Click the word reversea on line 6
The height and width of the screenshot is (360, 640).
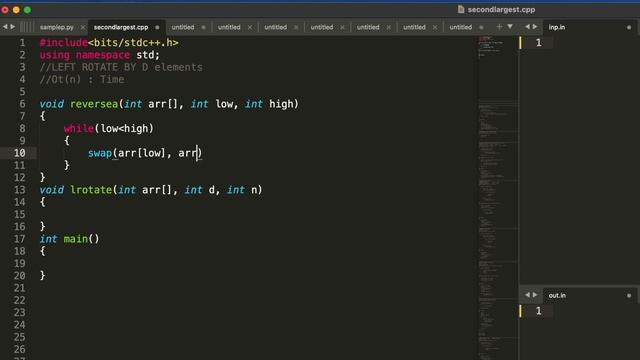pos(94,104)
